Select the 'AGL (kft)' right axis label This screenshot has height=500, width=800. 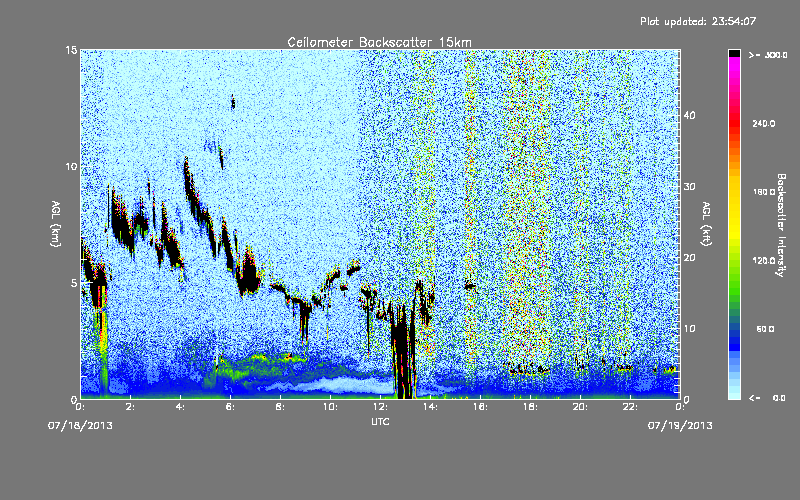click(x=706, y=224)
